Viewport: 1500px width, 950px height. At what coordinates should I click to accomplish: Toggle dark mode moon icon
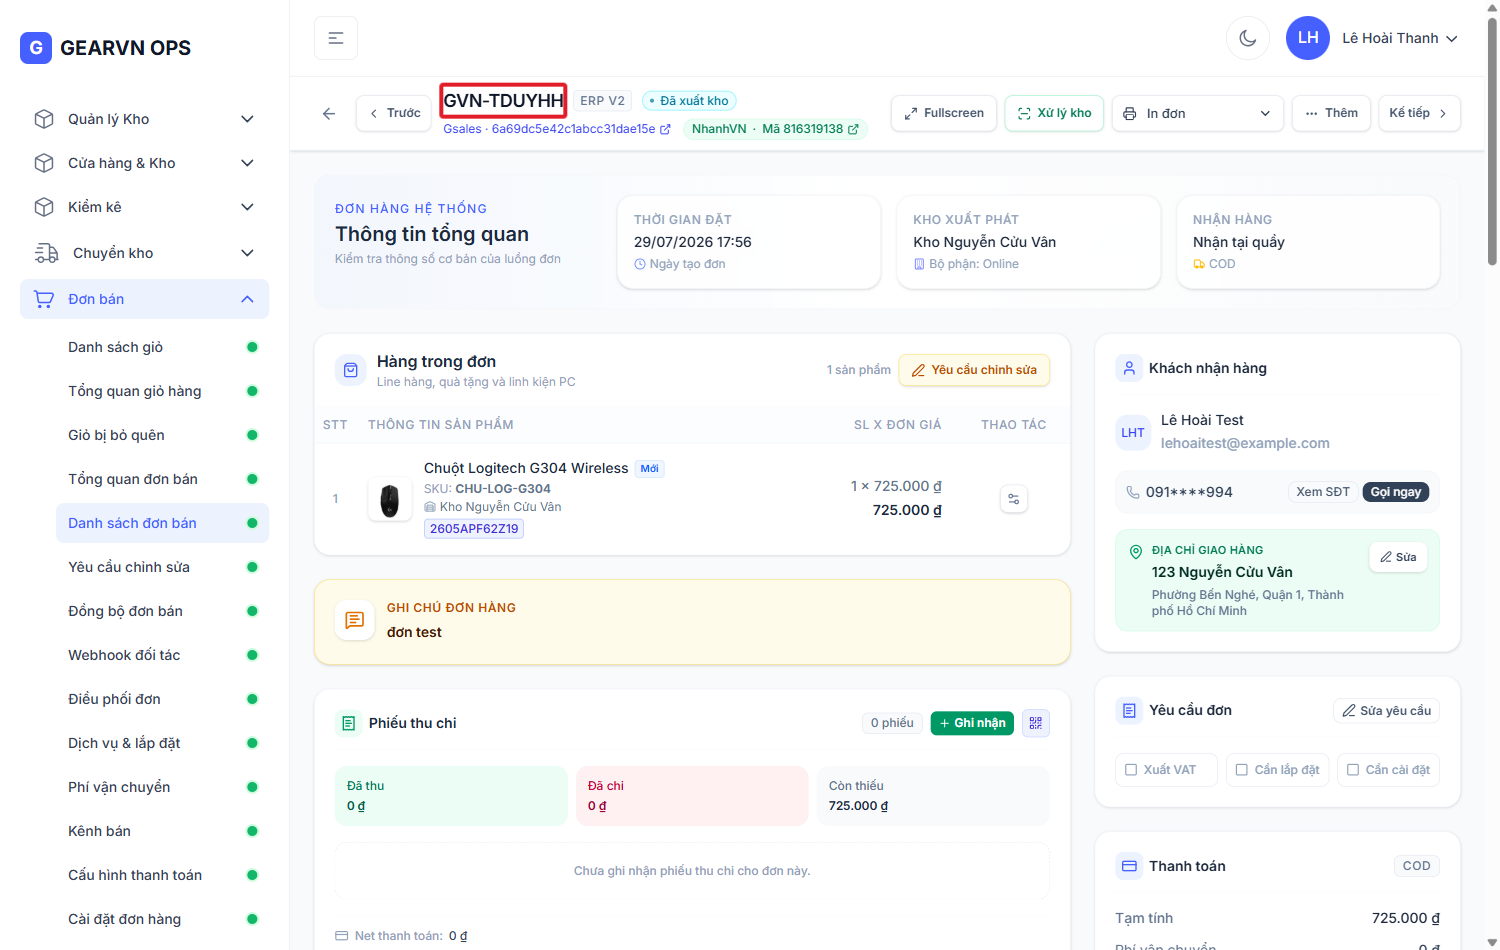1248,38
